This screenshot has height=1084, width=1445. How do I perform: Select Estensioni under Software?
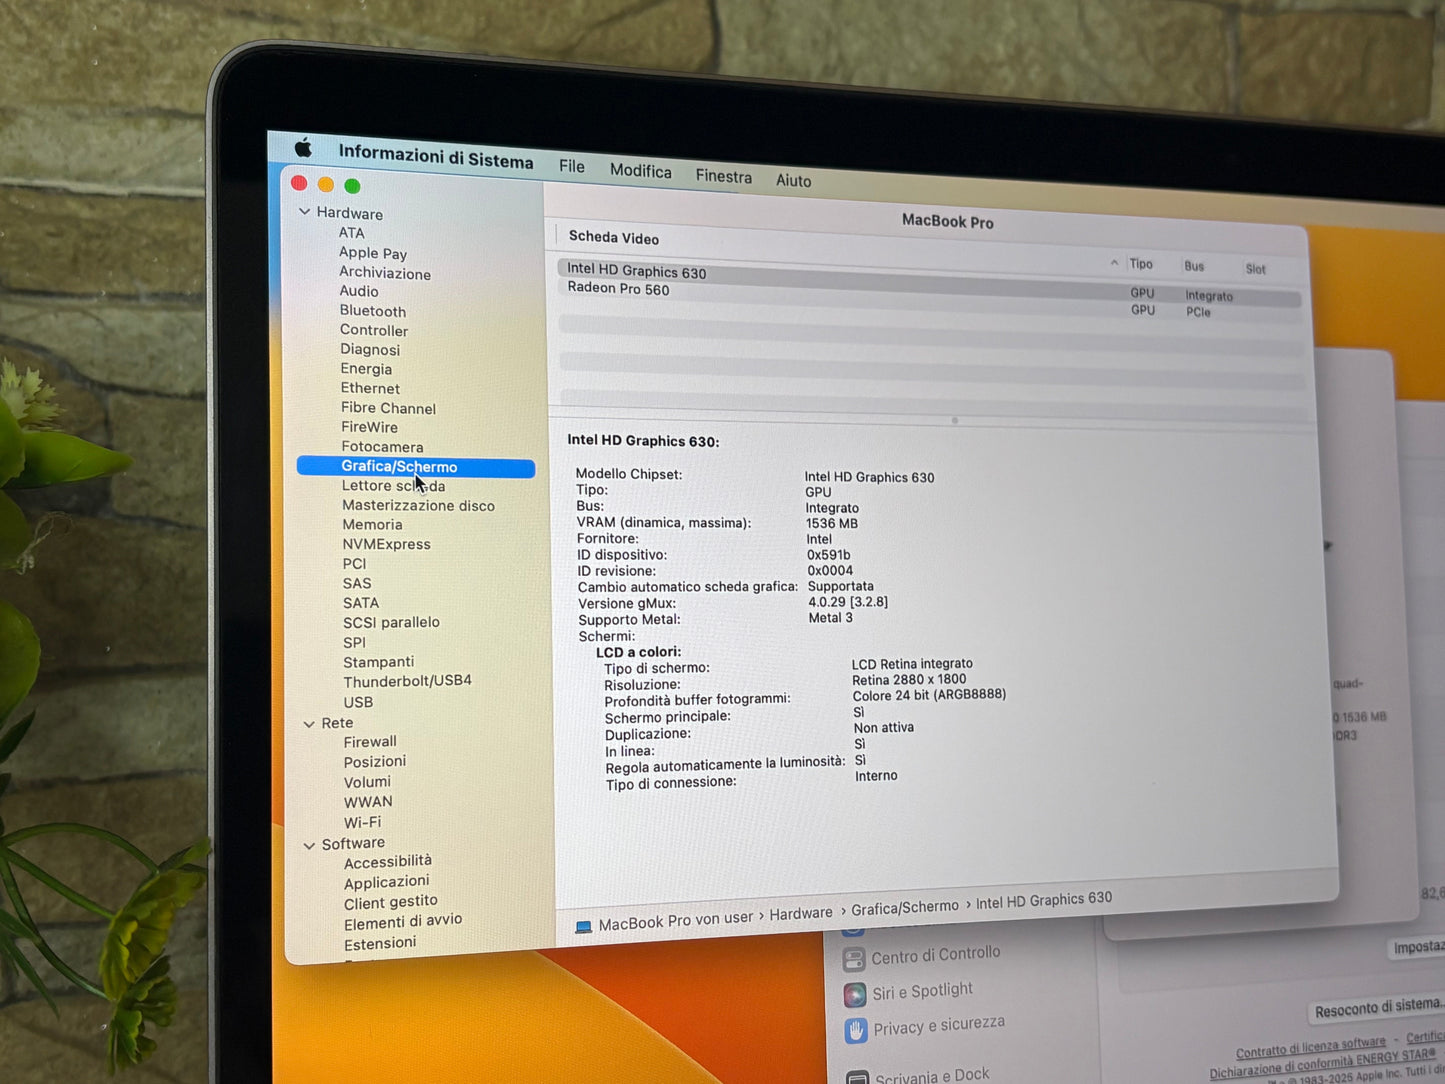[x=380, y=943]
